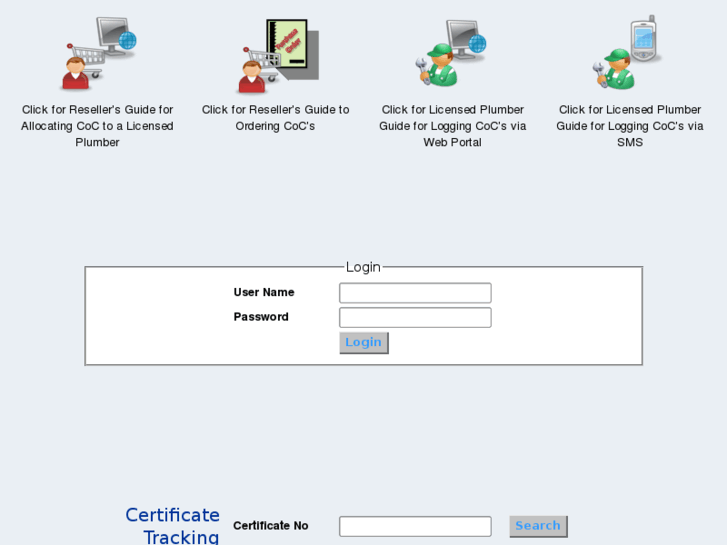Click the 'User Name' label
The height and width of the screenshot is (545, 727).
click(264, 292)
